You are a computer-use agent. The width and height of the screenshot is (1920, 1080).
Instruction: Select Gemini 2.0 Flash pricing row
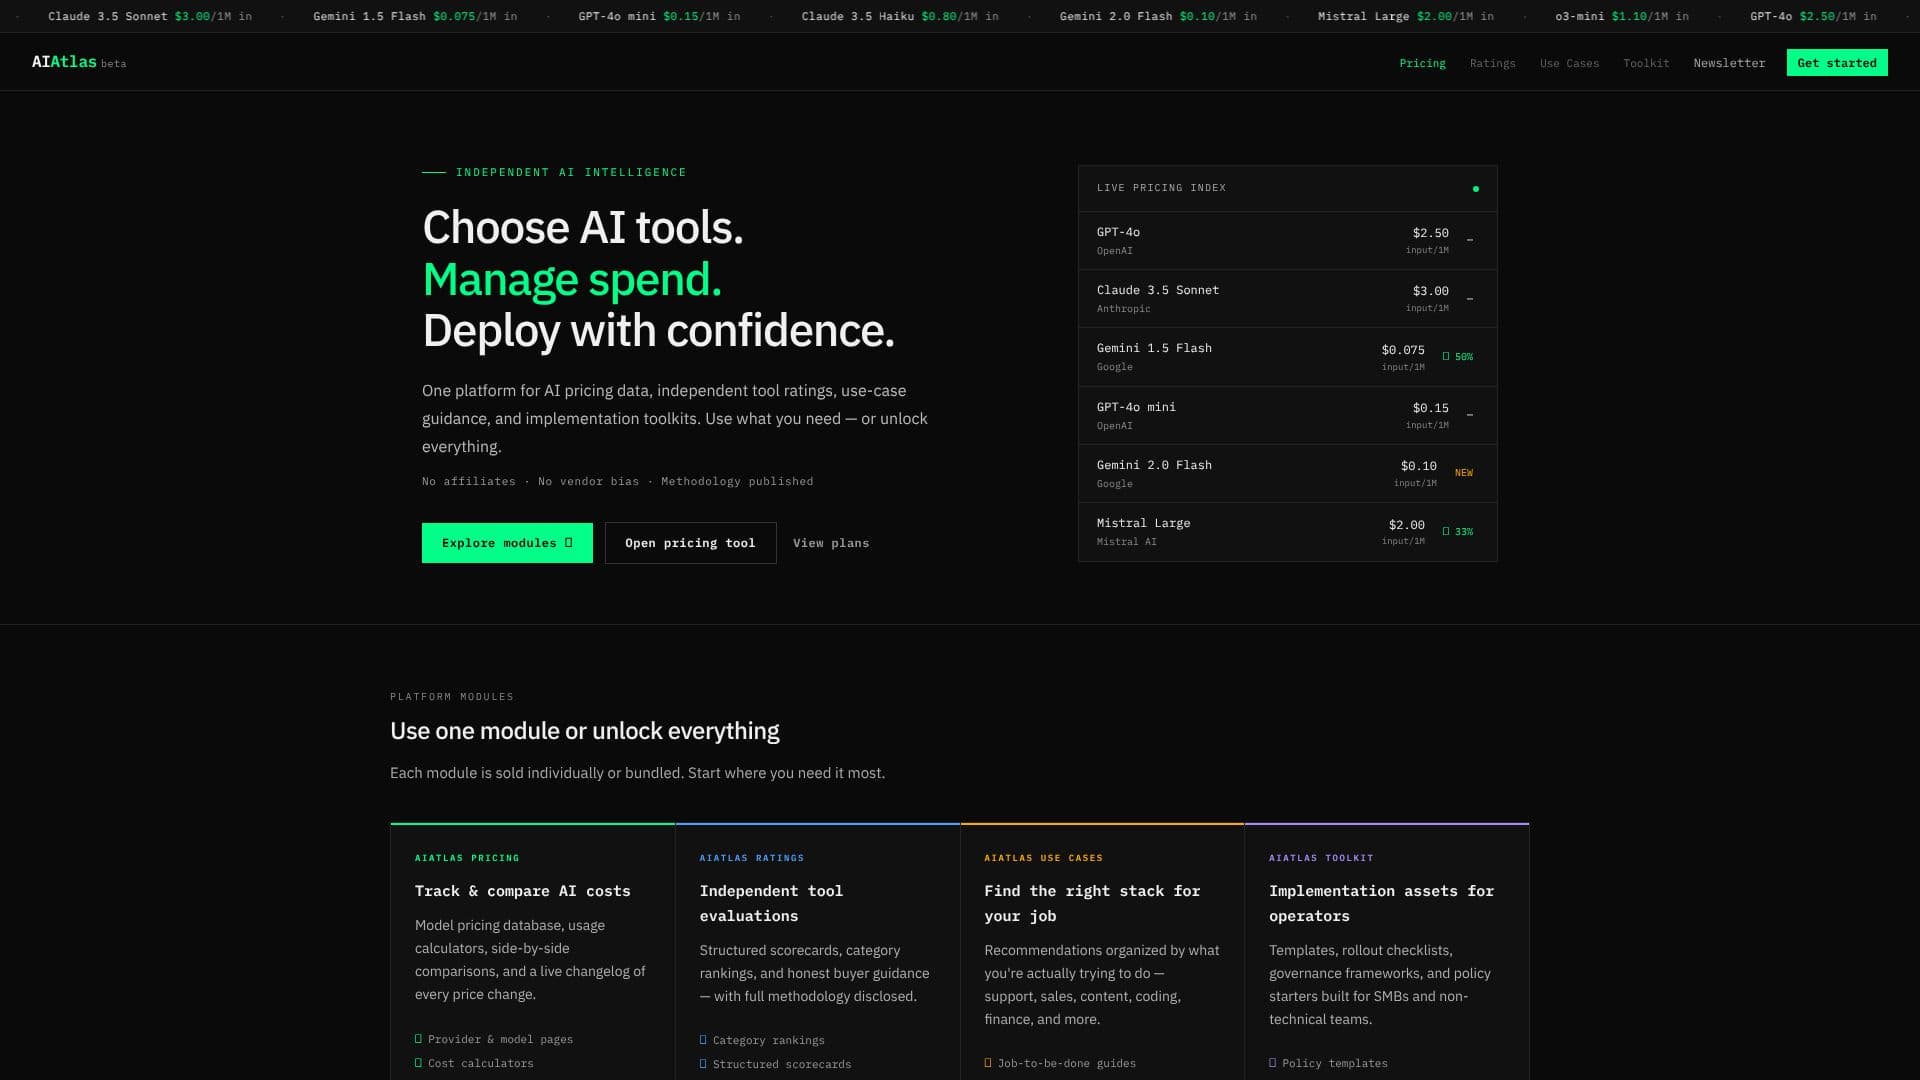(x=1288, y=473)
